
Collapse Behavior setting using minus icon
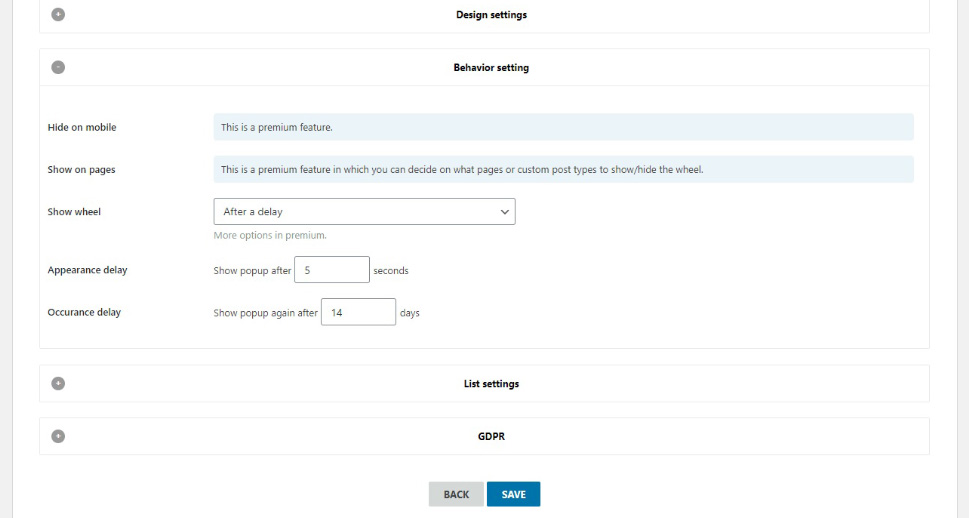coord(58,67)
